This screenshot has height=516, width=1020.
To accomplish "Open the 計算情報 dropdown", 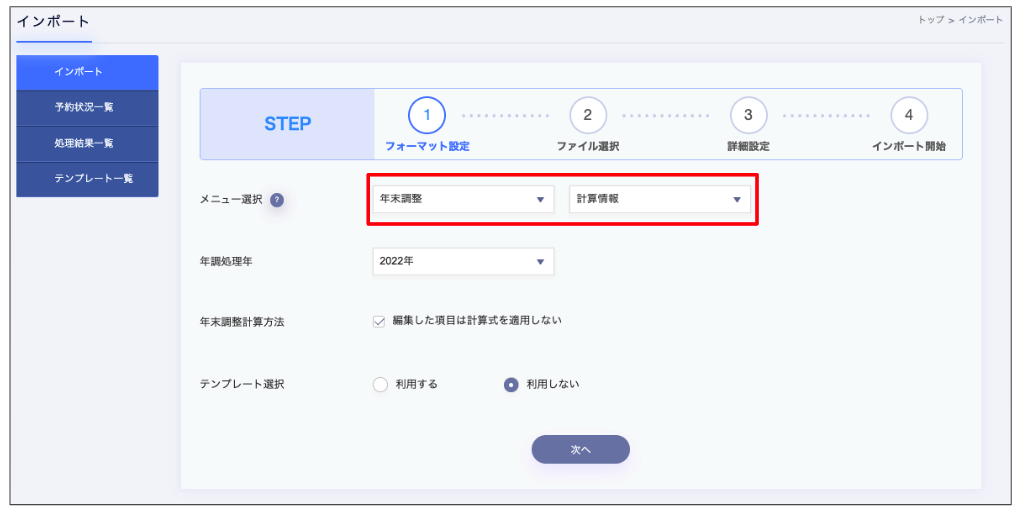I will [659, 199].
